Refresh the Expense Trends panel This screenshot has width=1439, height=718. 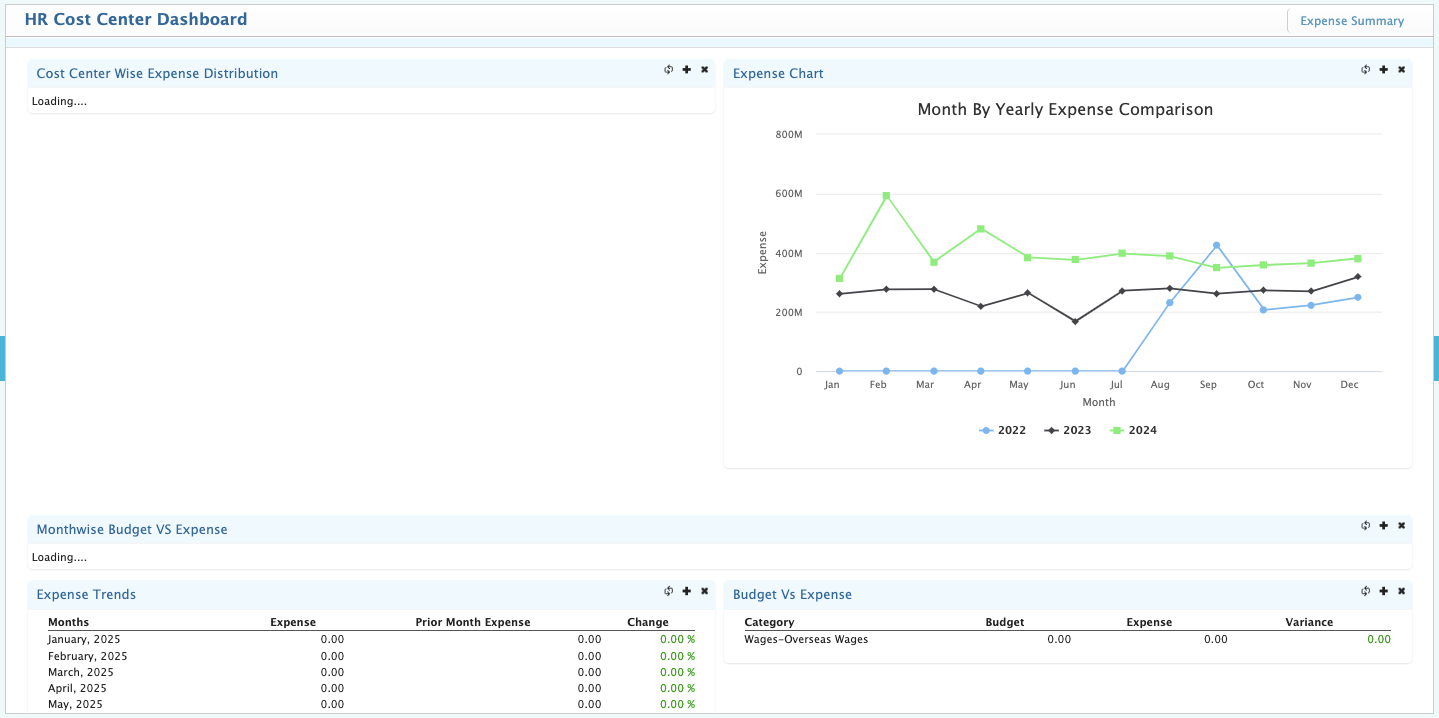pyautogui.click(x=666, y=591)
